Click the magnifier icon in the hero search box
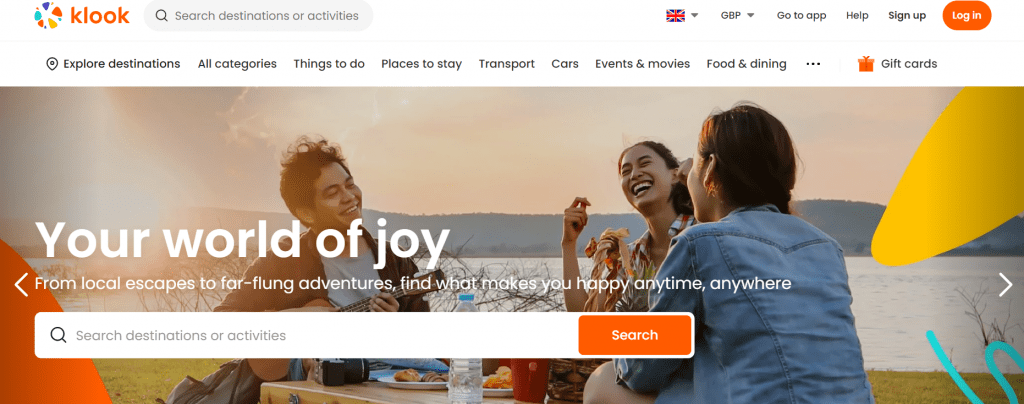 click(x=58, y=335)
